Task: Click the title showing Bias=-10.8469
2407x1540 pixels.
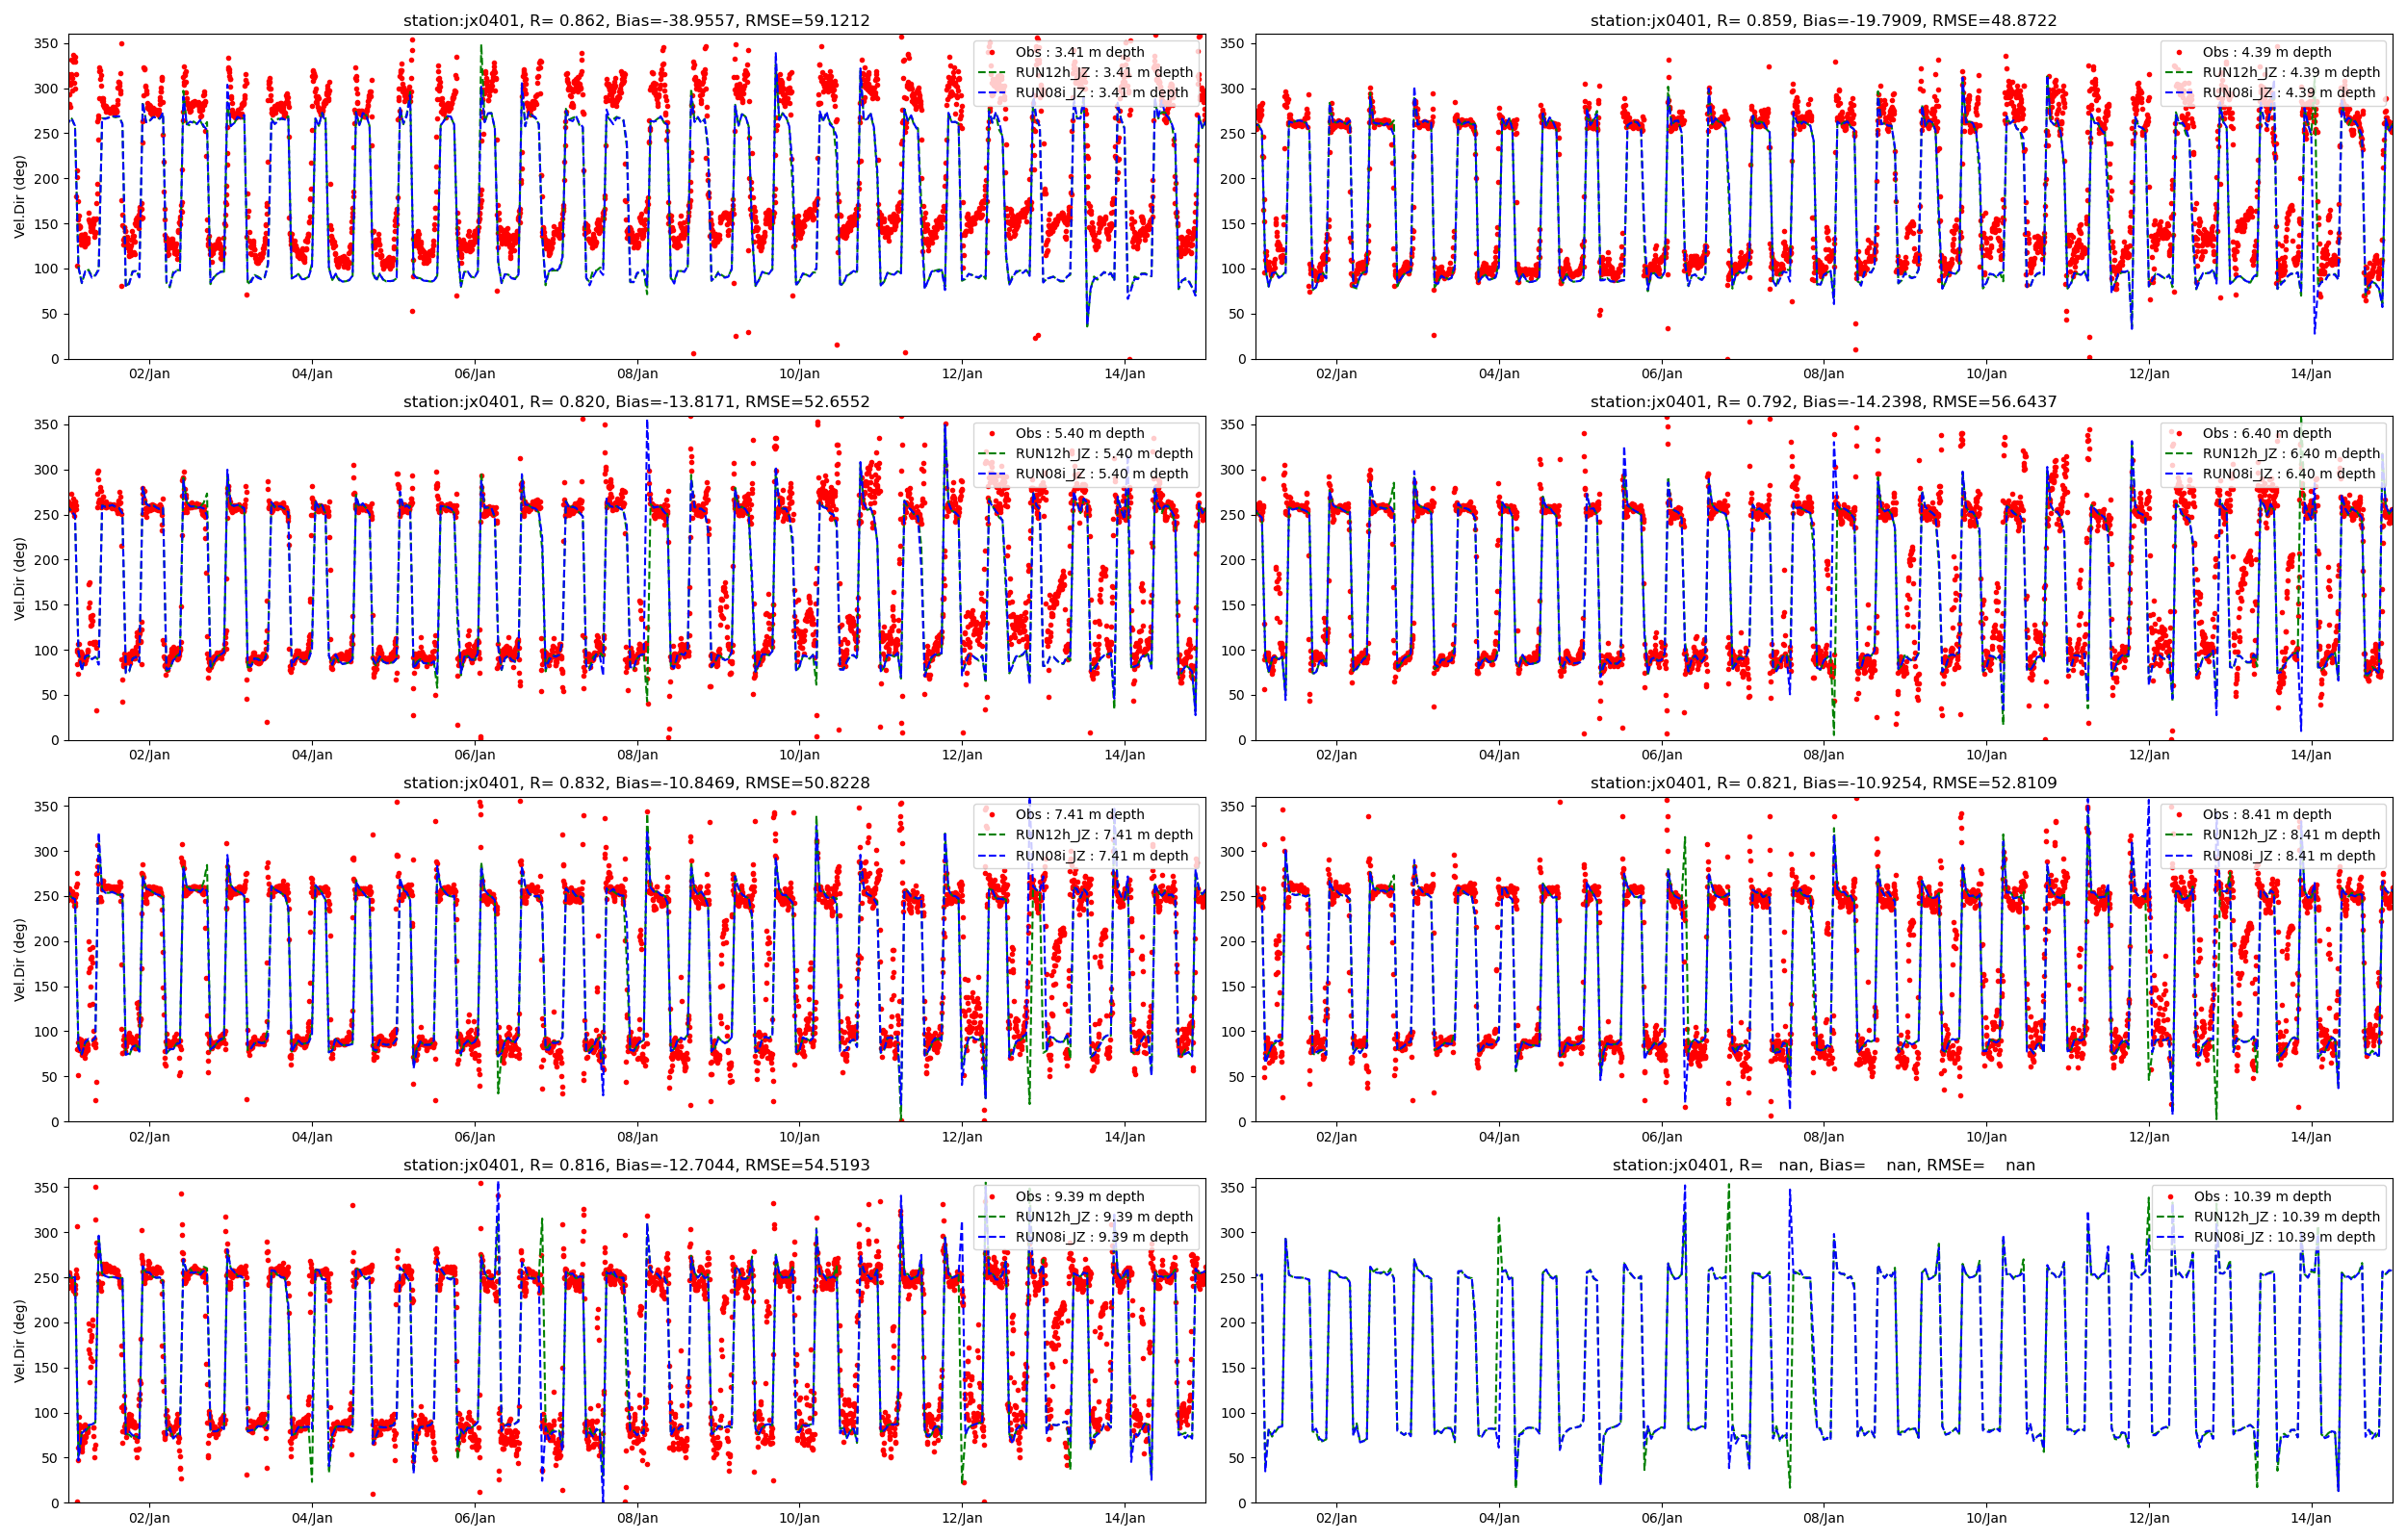Action: (636, 783)
